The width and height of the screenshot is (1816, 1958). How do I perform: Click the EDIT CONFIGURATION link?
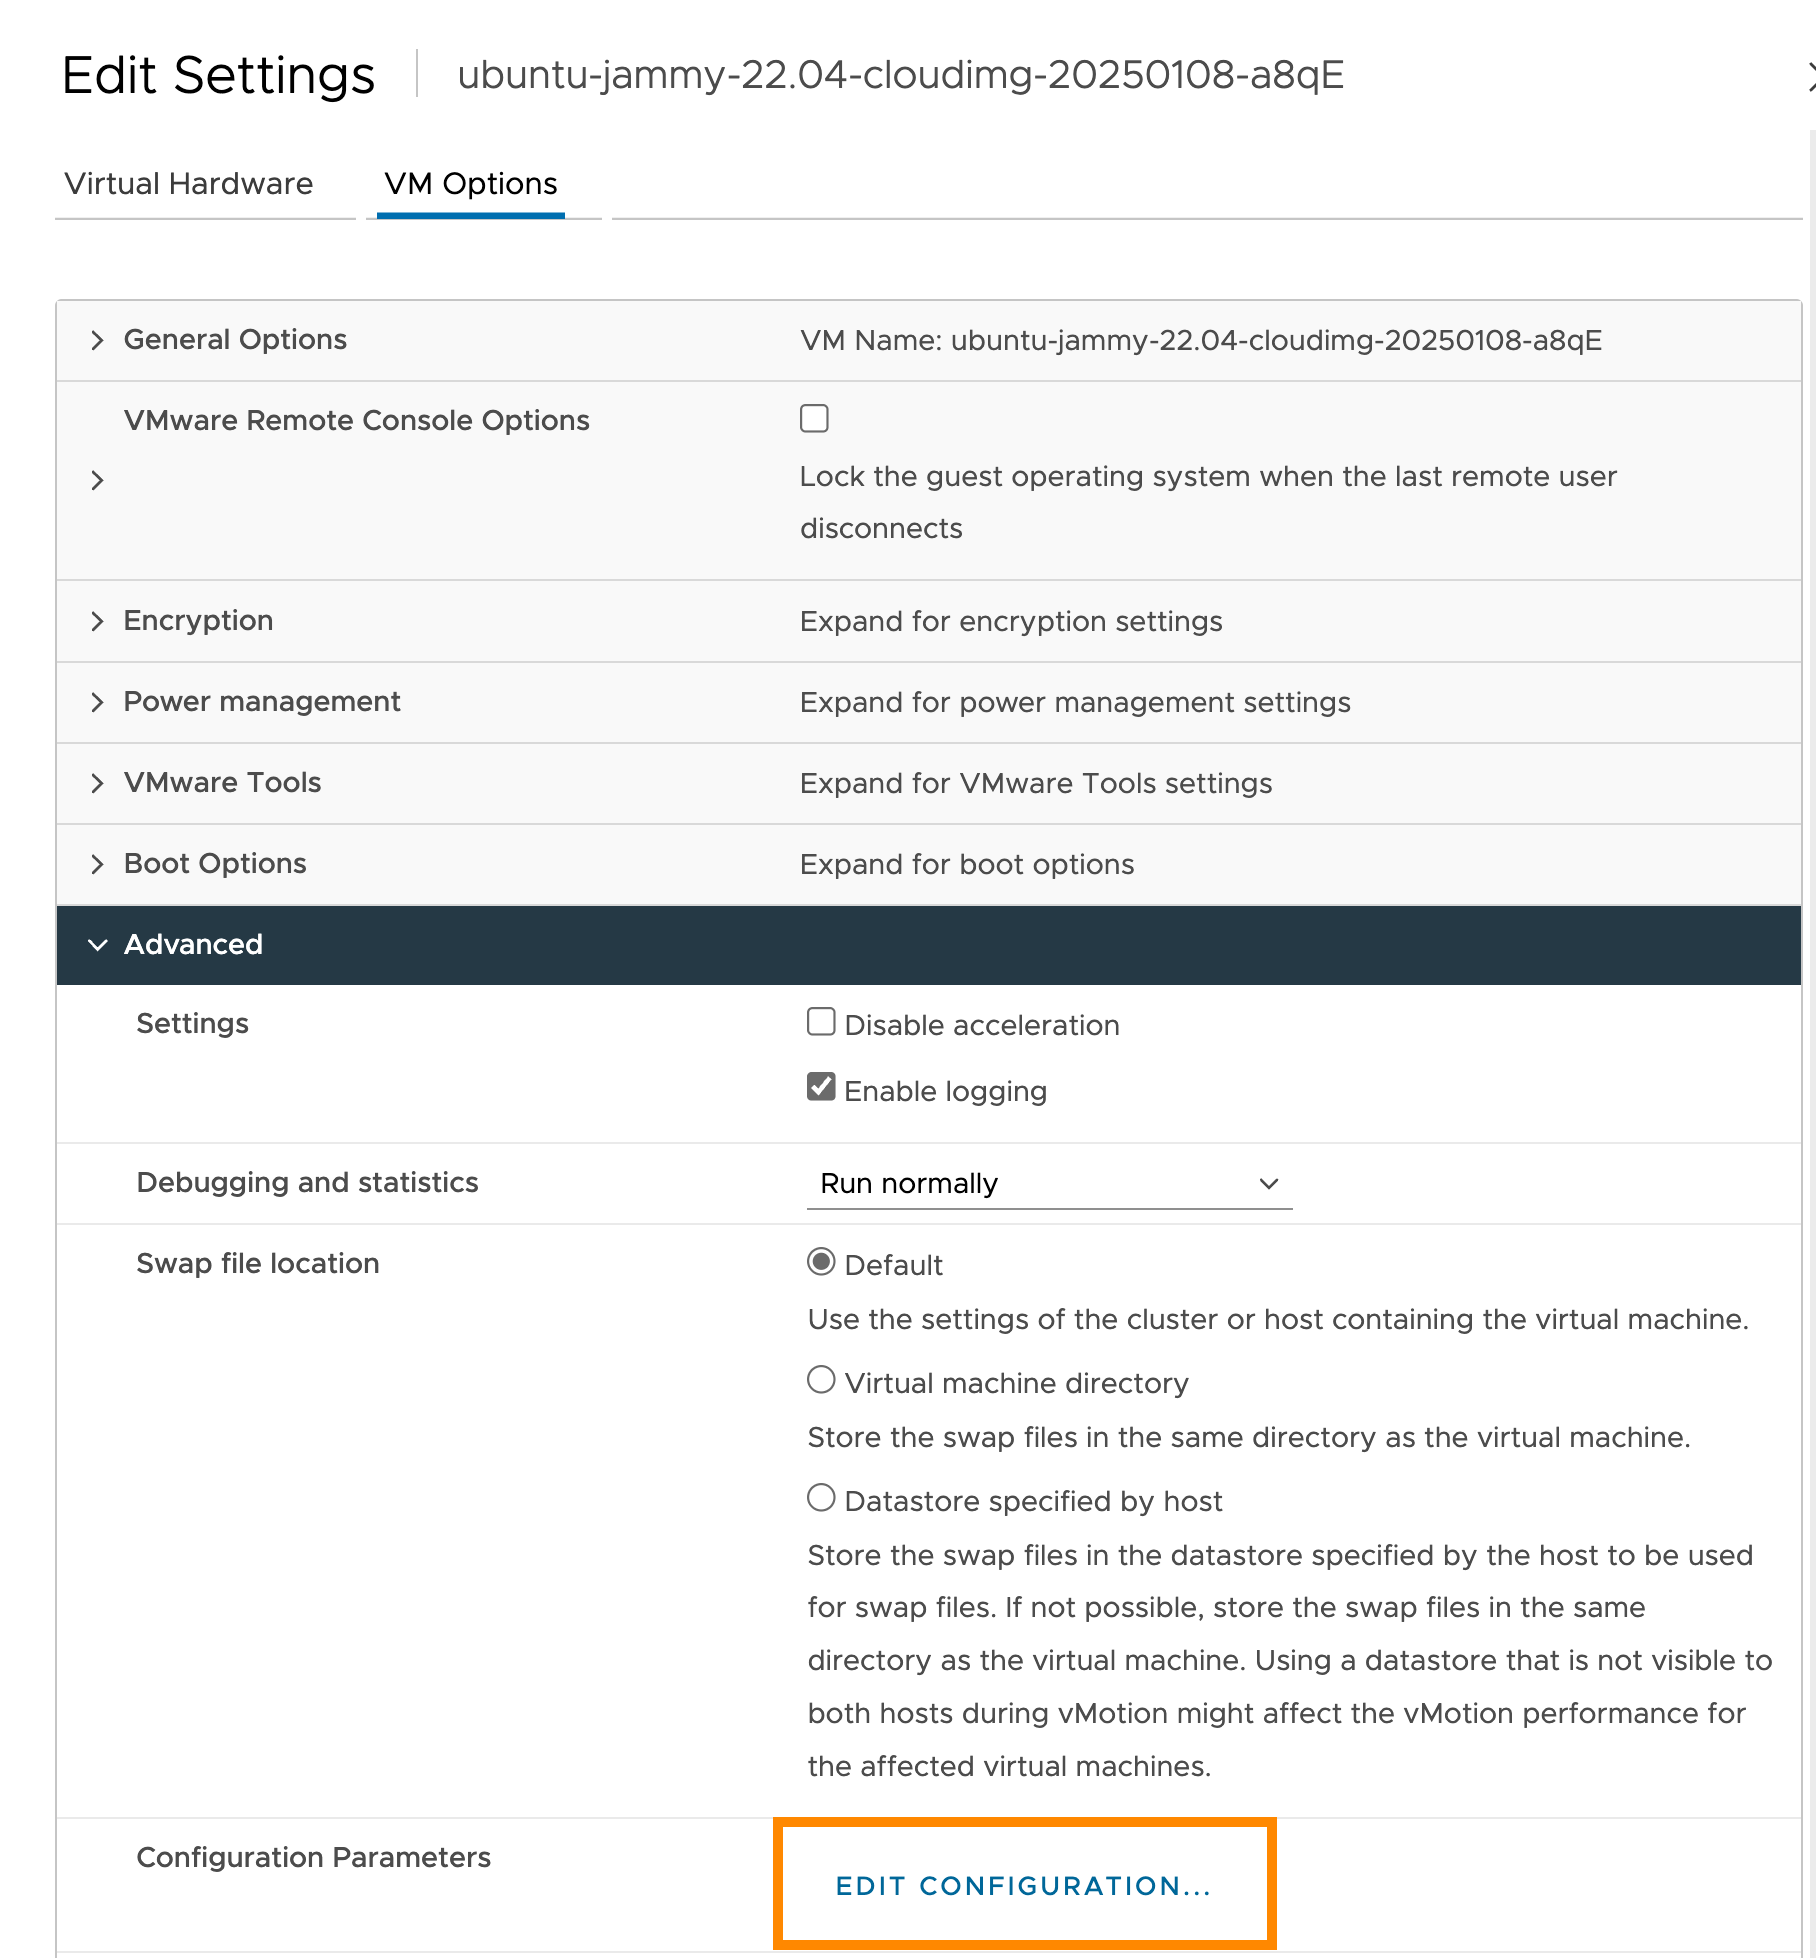point(1023,1886)
